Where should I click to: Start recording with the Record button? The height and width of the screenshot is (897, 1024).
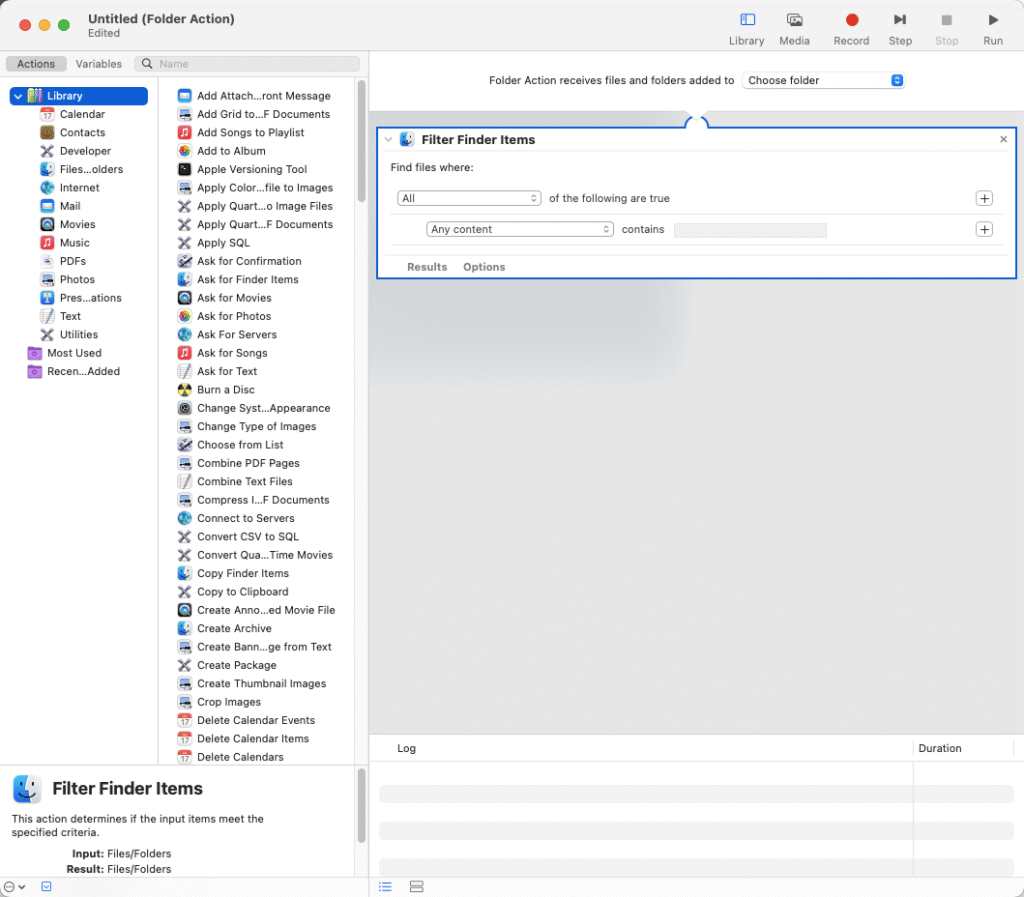[852, 20]
